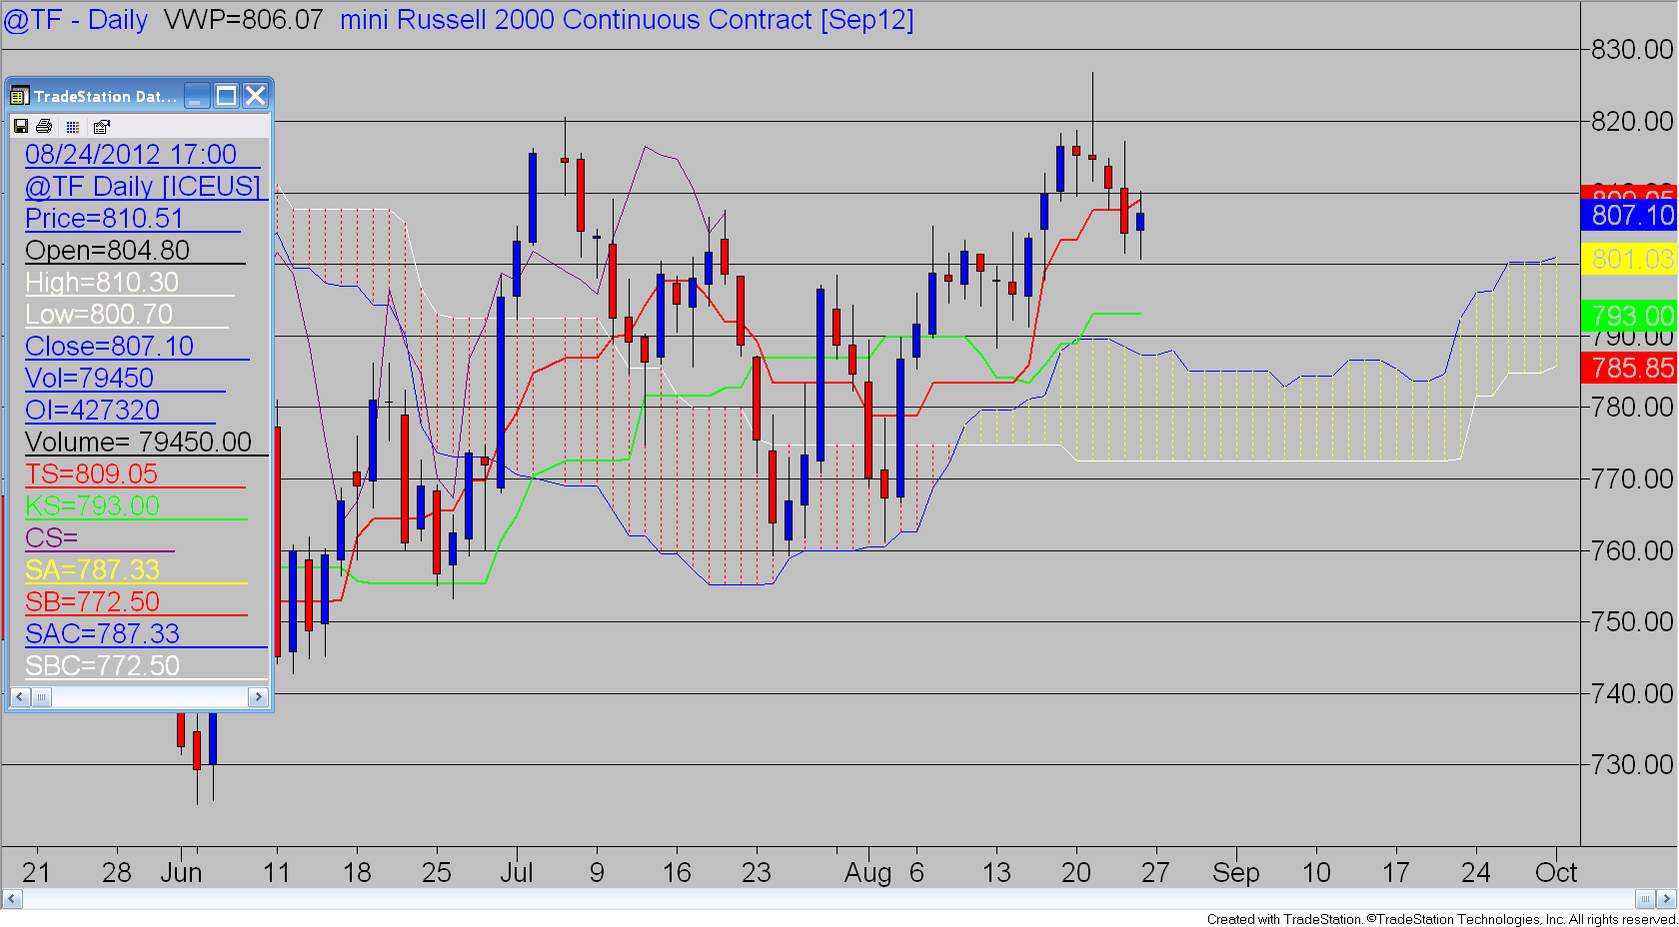
Task: Click the data window horizontal scrollbar thumb
Action: point(41,697)
